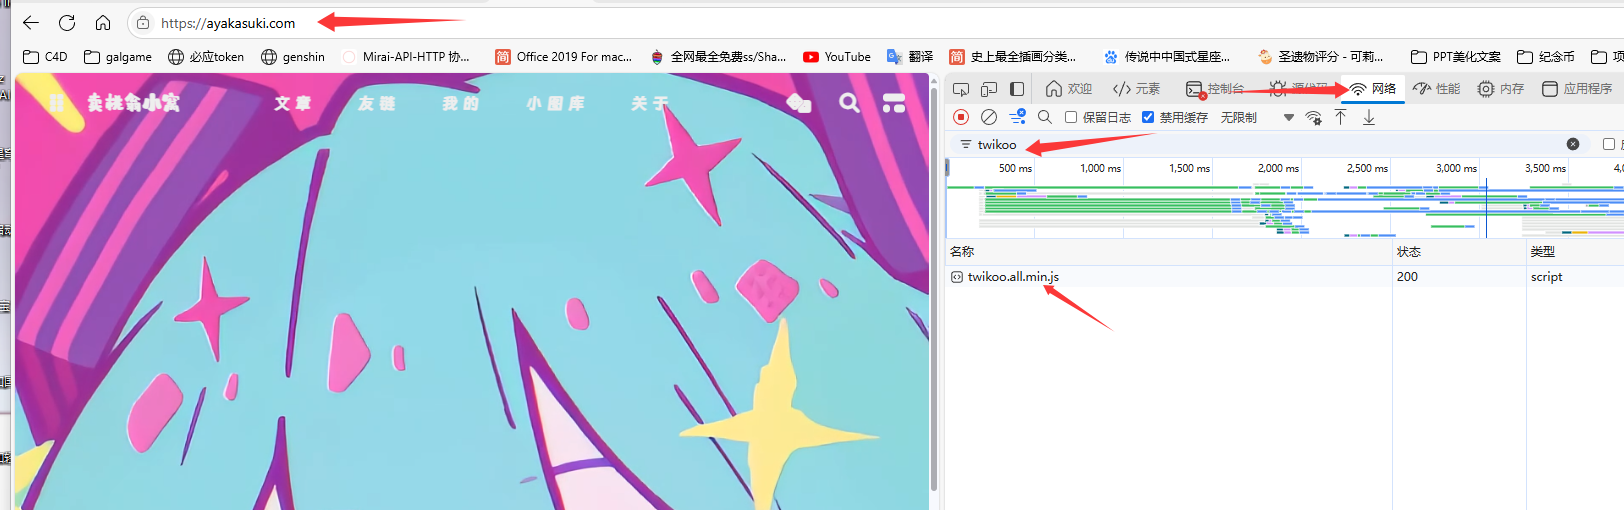Open the 文章 link on the website
Screen dimensions: 1624x510
[293, 103]
